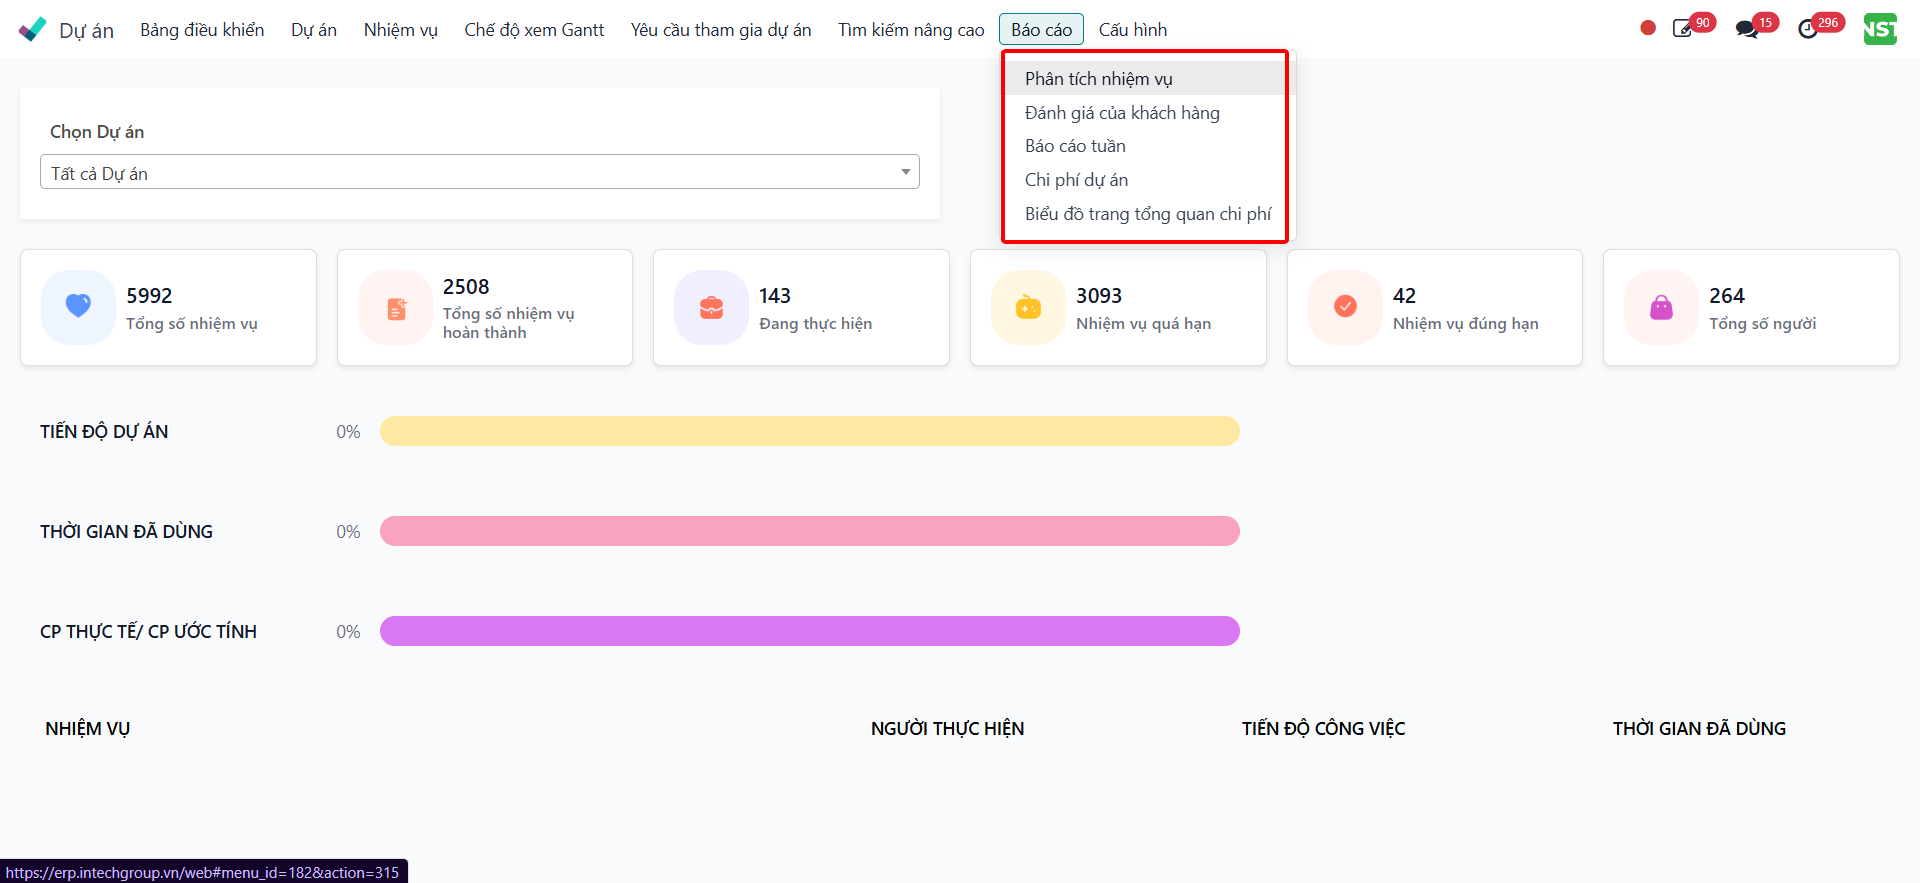Open the Cấu hình menu

click(1133, 30)
